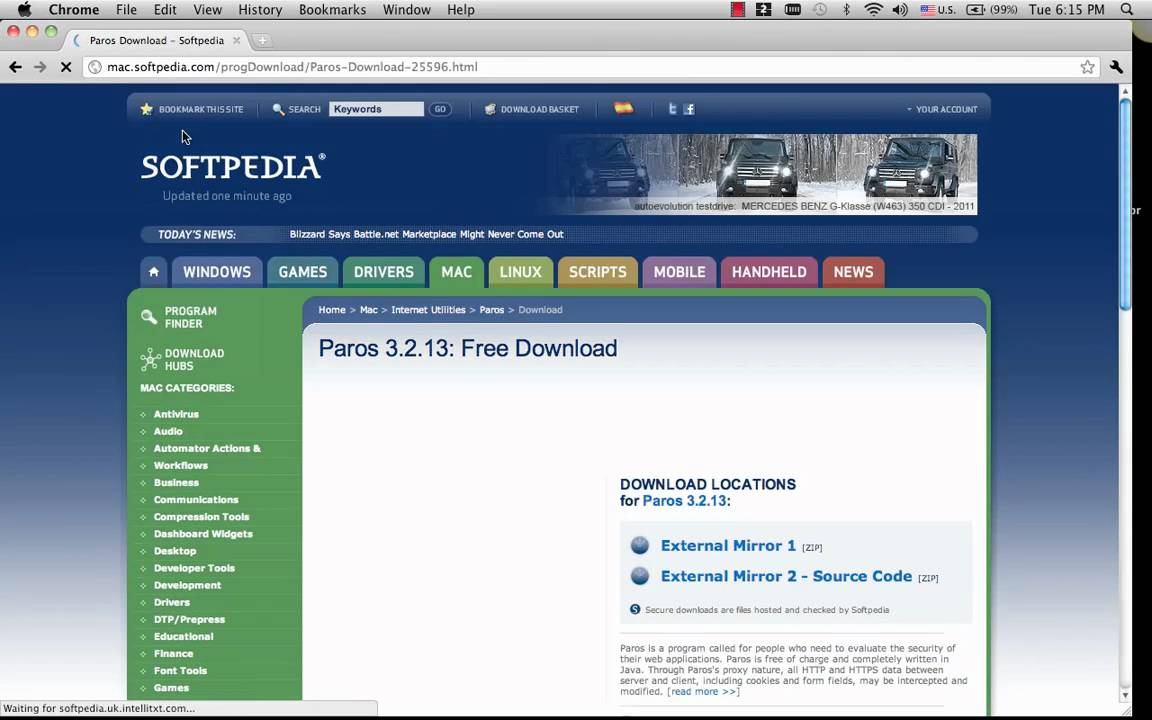Open the Educational category
The width and height of the screenshot is (1152, 720).
pos(184,636)
